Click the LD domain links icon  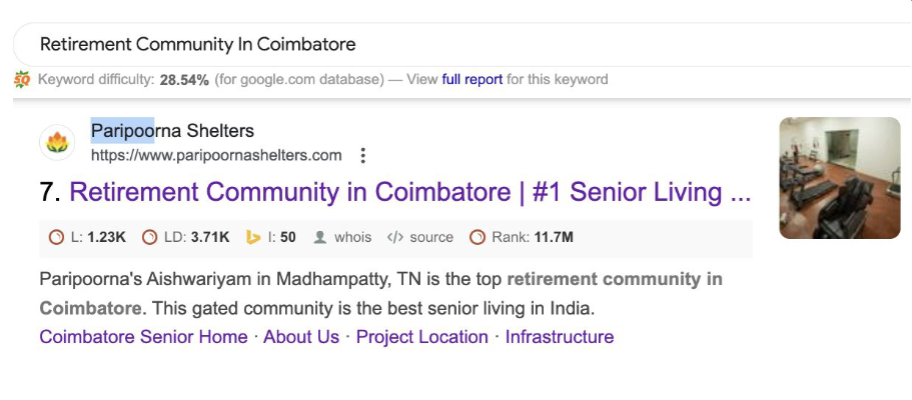coord(150,237)
